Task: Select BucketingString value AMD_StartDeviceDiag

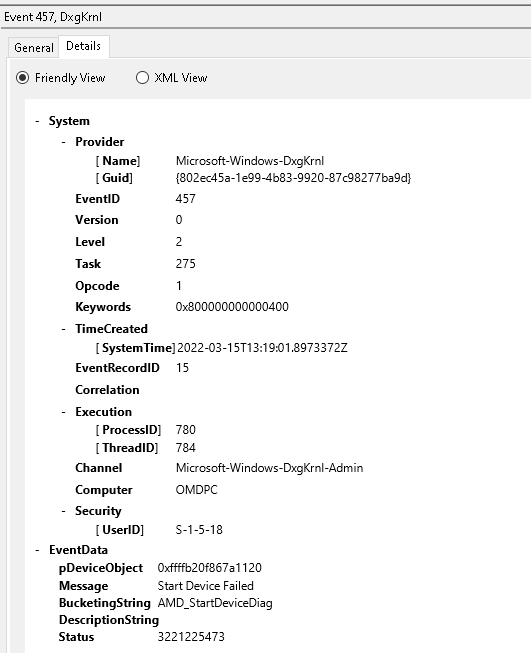Action: pos(215,603)
